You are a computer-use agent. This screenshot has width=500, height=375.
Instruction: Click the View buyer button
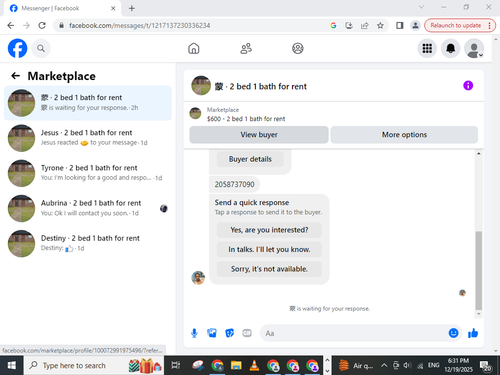click(259, 135)
